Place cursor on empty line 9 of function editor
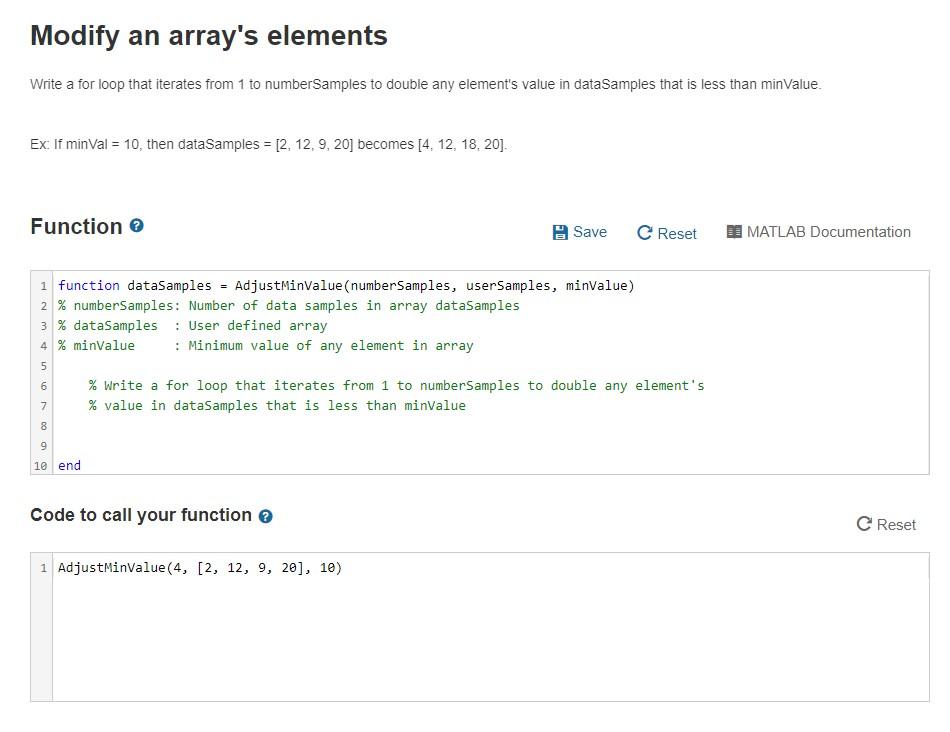Viewport: 950px width, 732px height. tap(491, 445)
